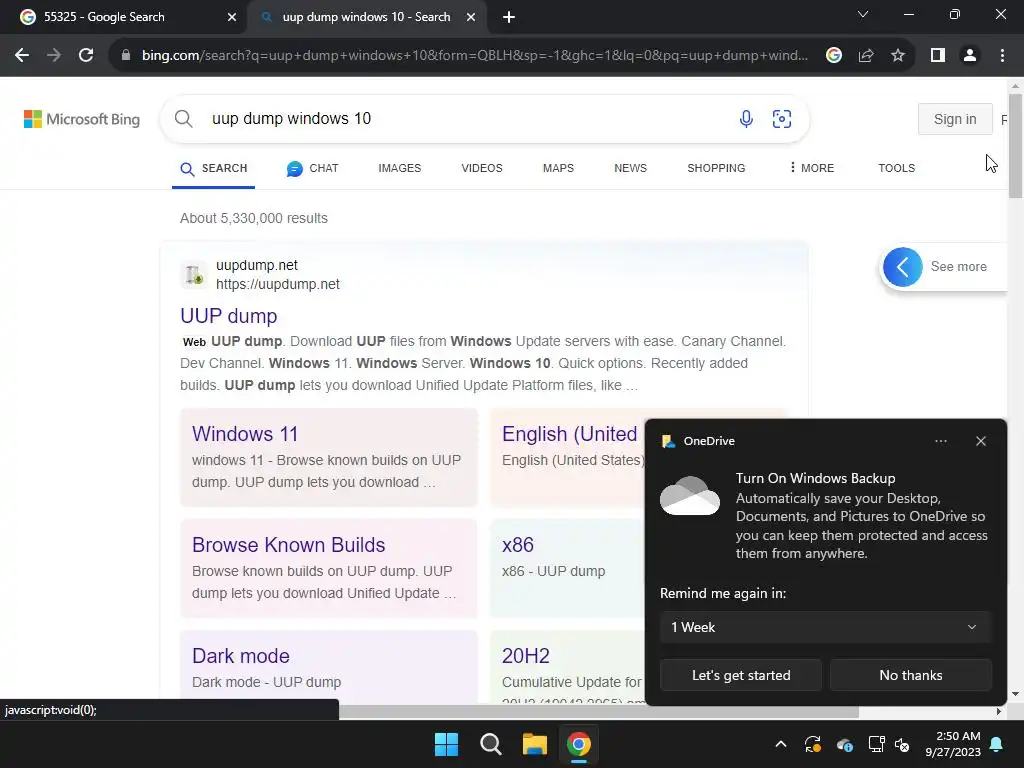
Task: Click the No thanks button
Action: [910, 675]
